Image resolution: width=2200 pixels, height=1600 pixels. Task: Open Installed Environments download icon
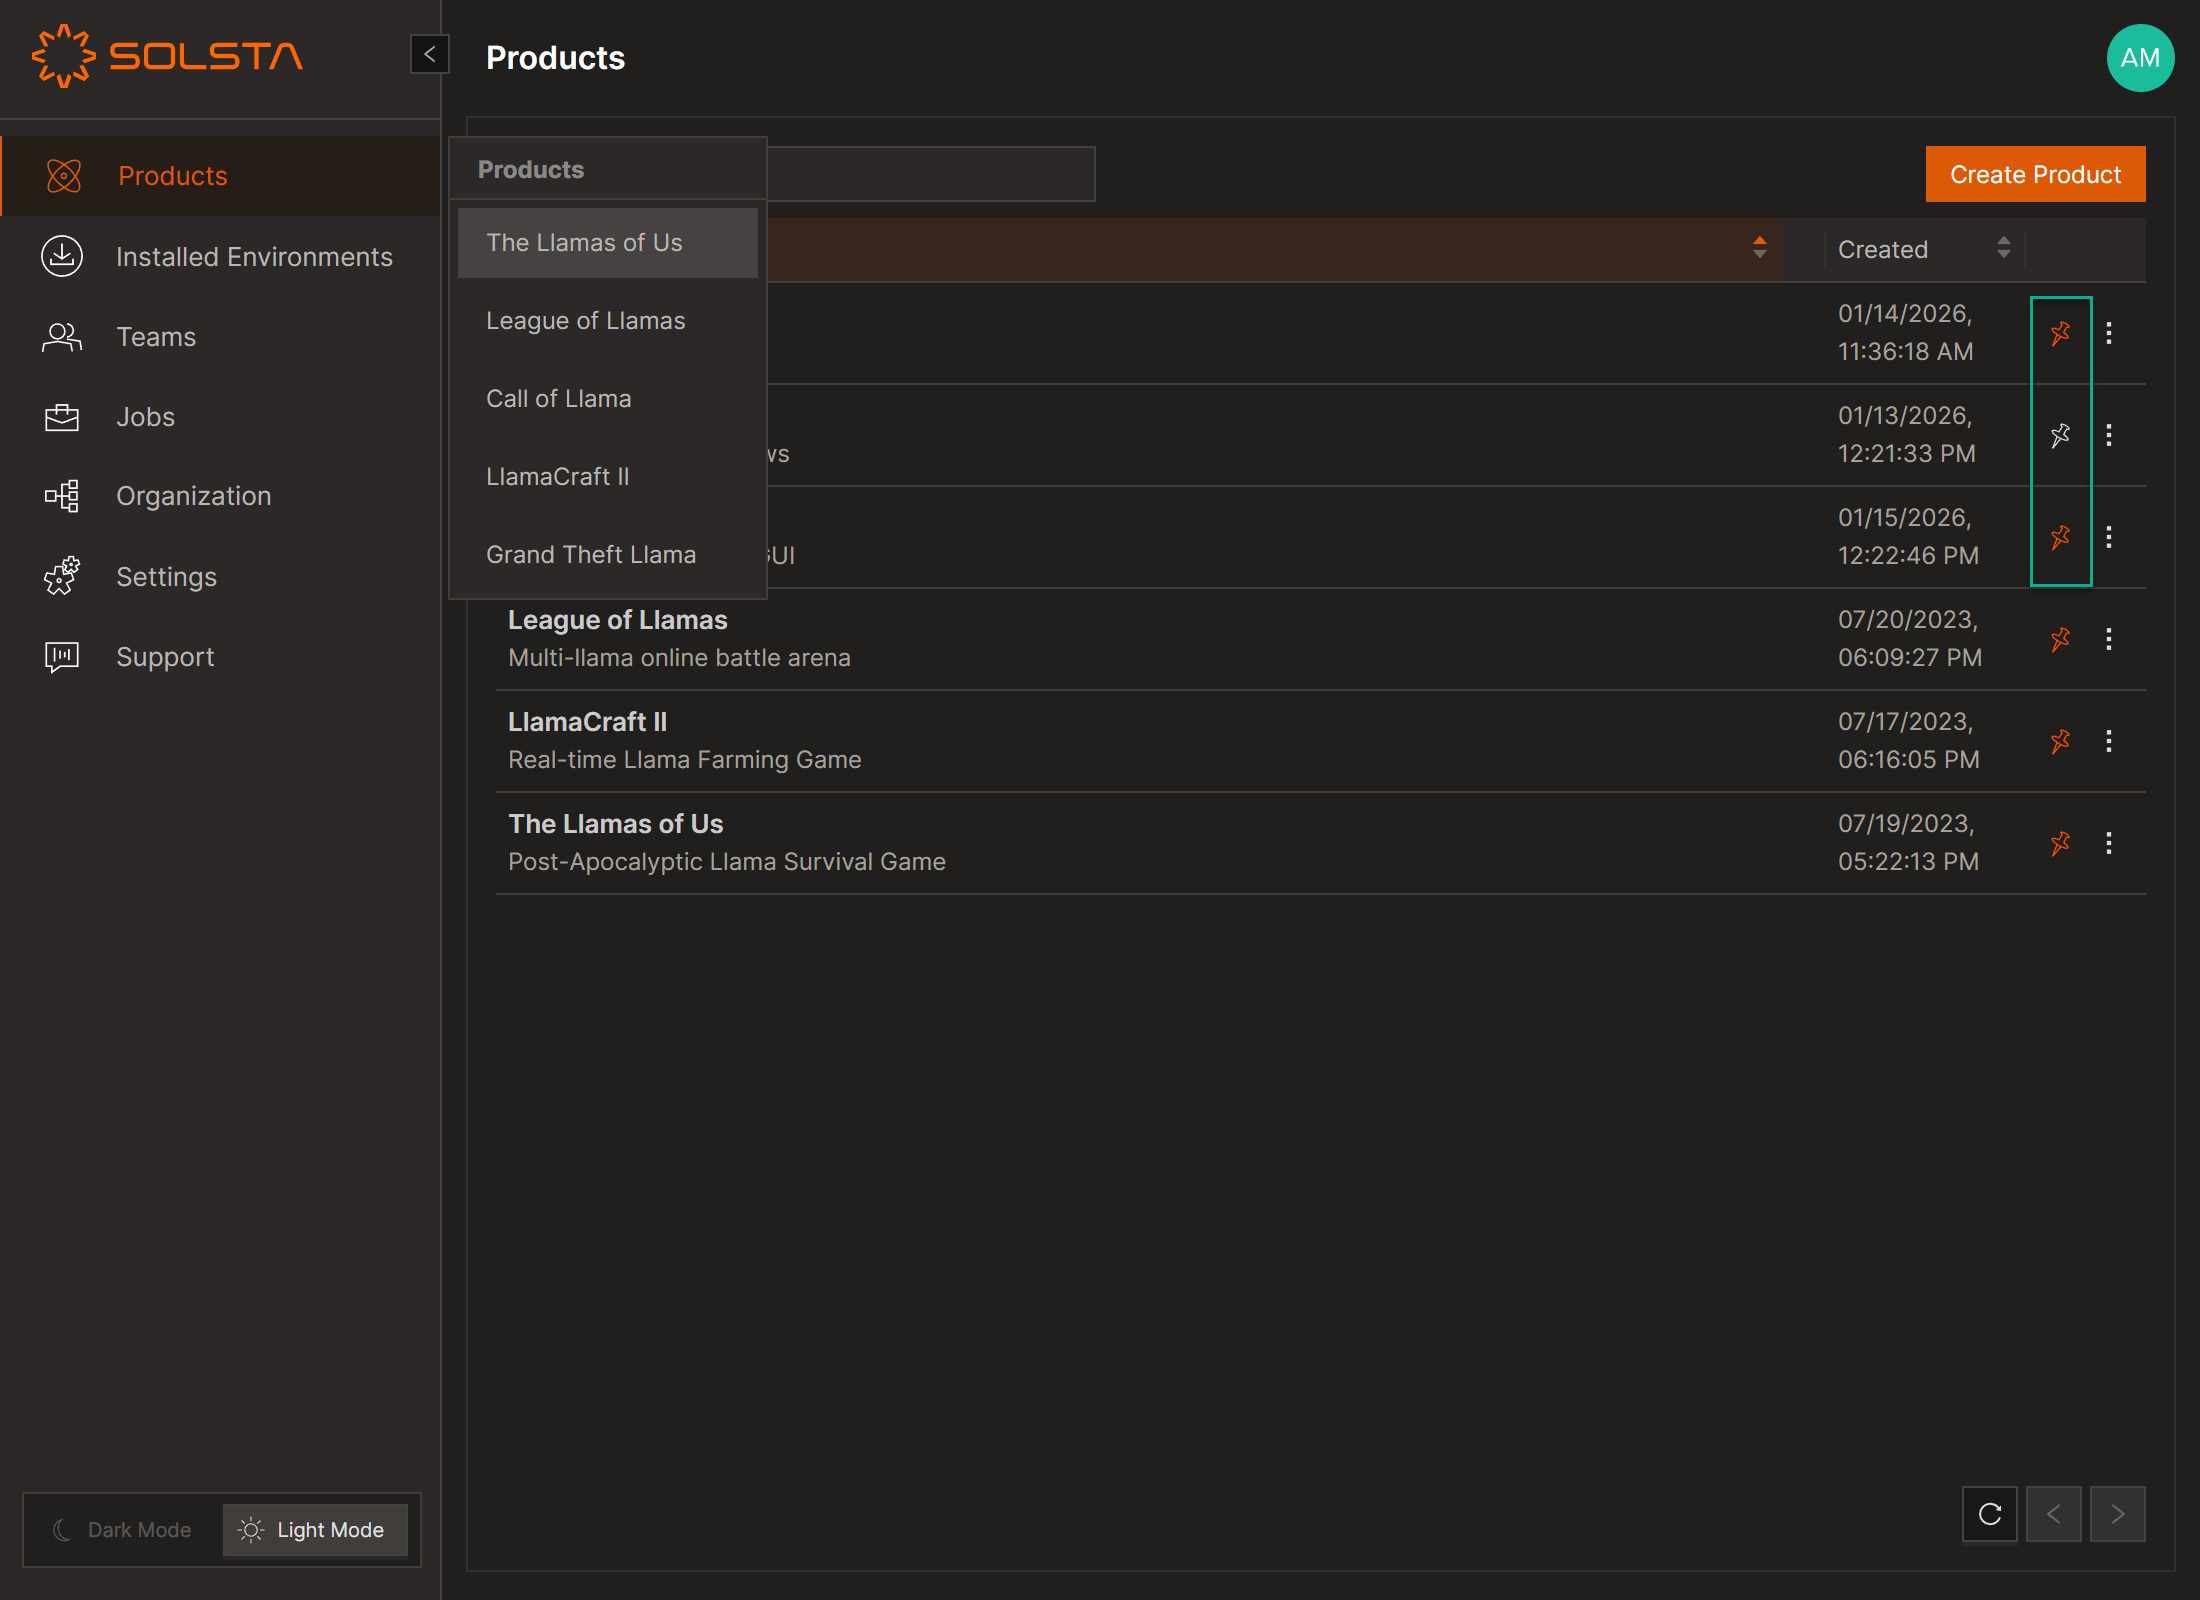tap(62, 256)
